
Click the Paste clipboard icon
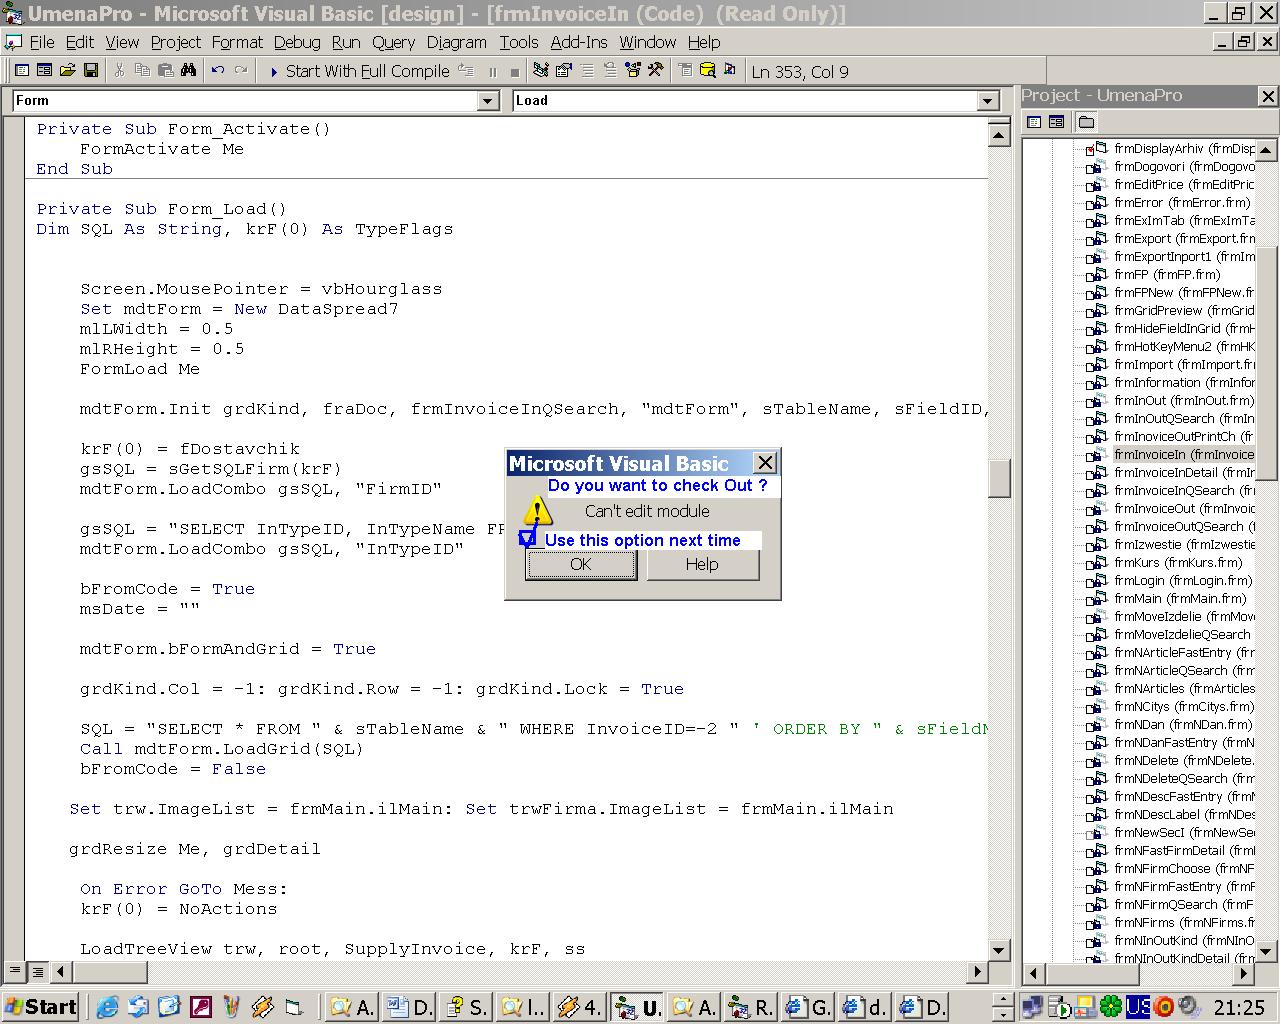tap(165, 71)
